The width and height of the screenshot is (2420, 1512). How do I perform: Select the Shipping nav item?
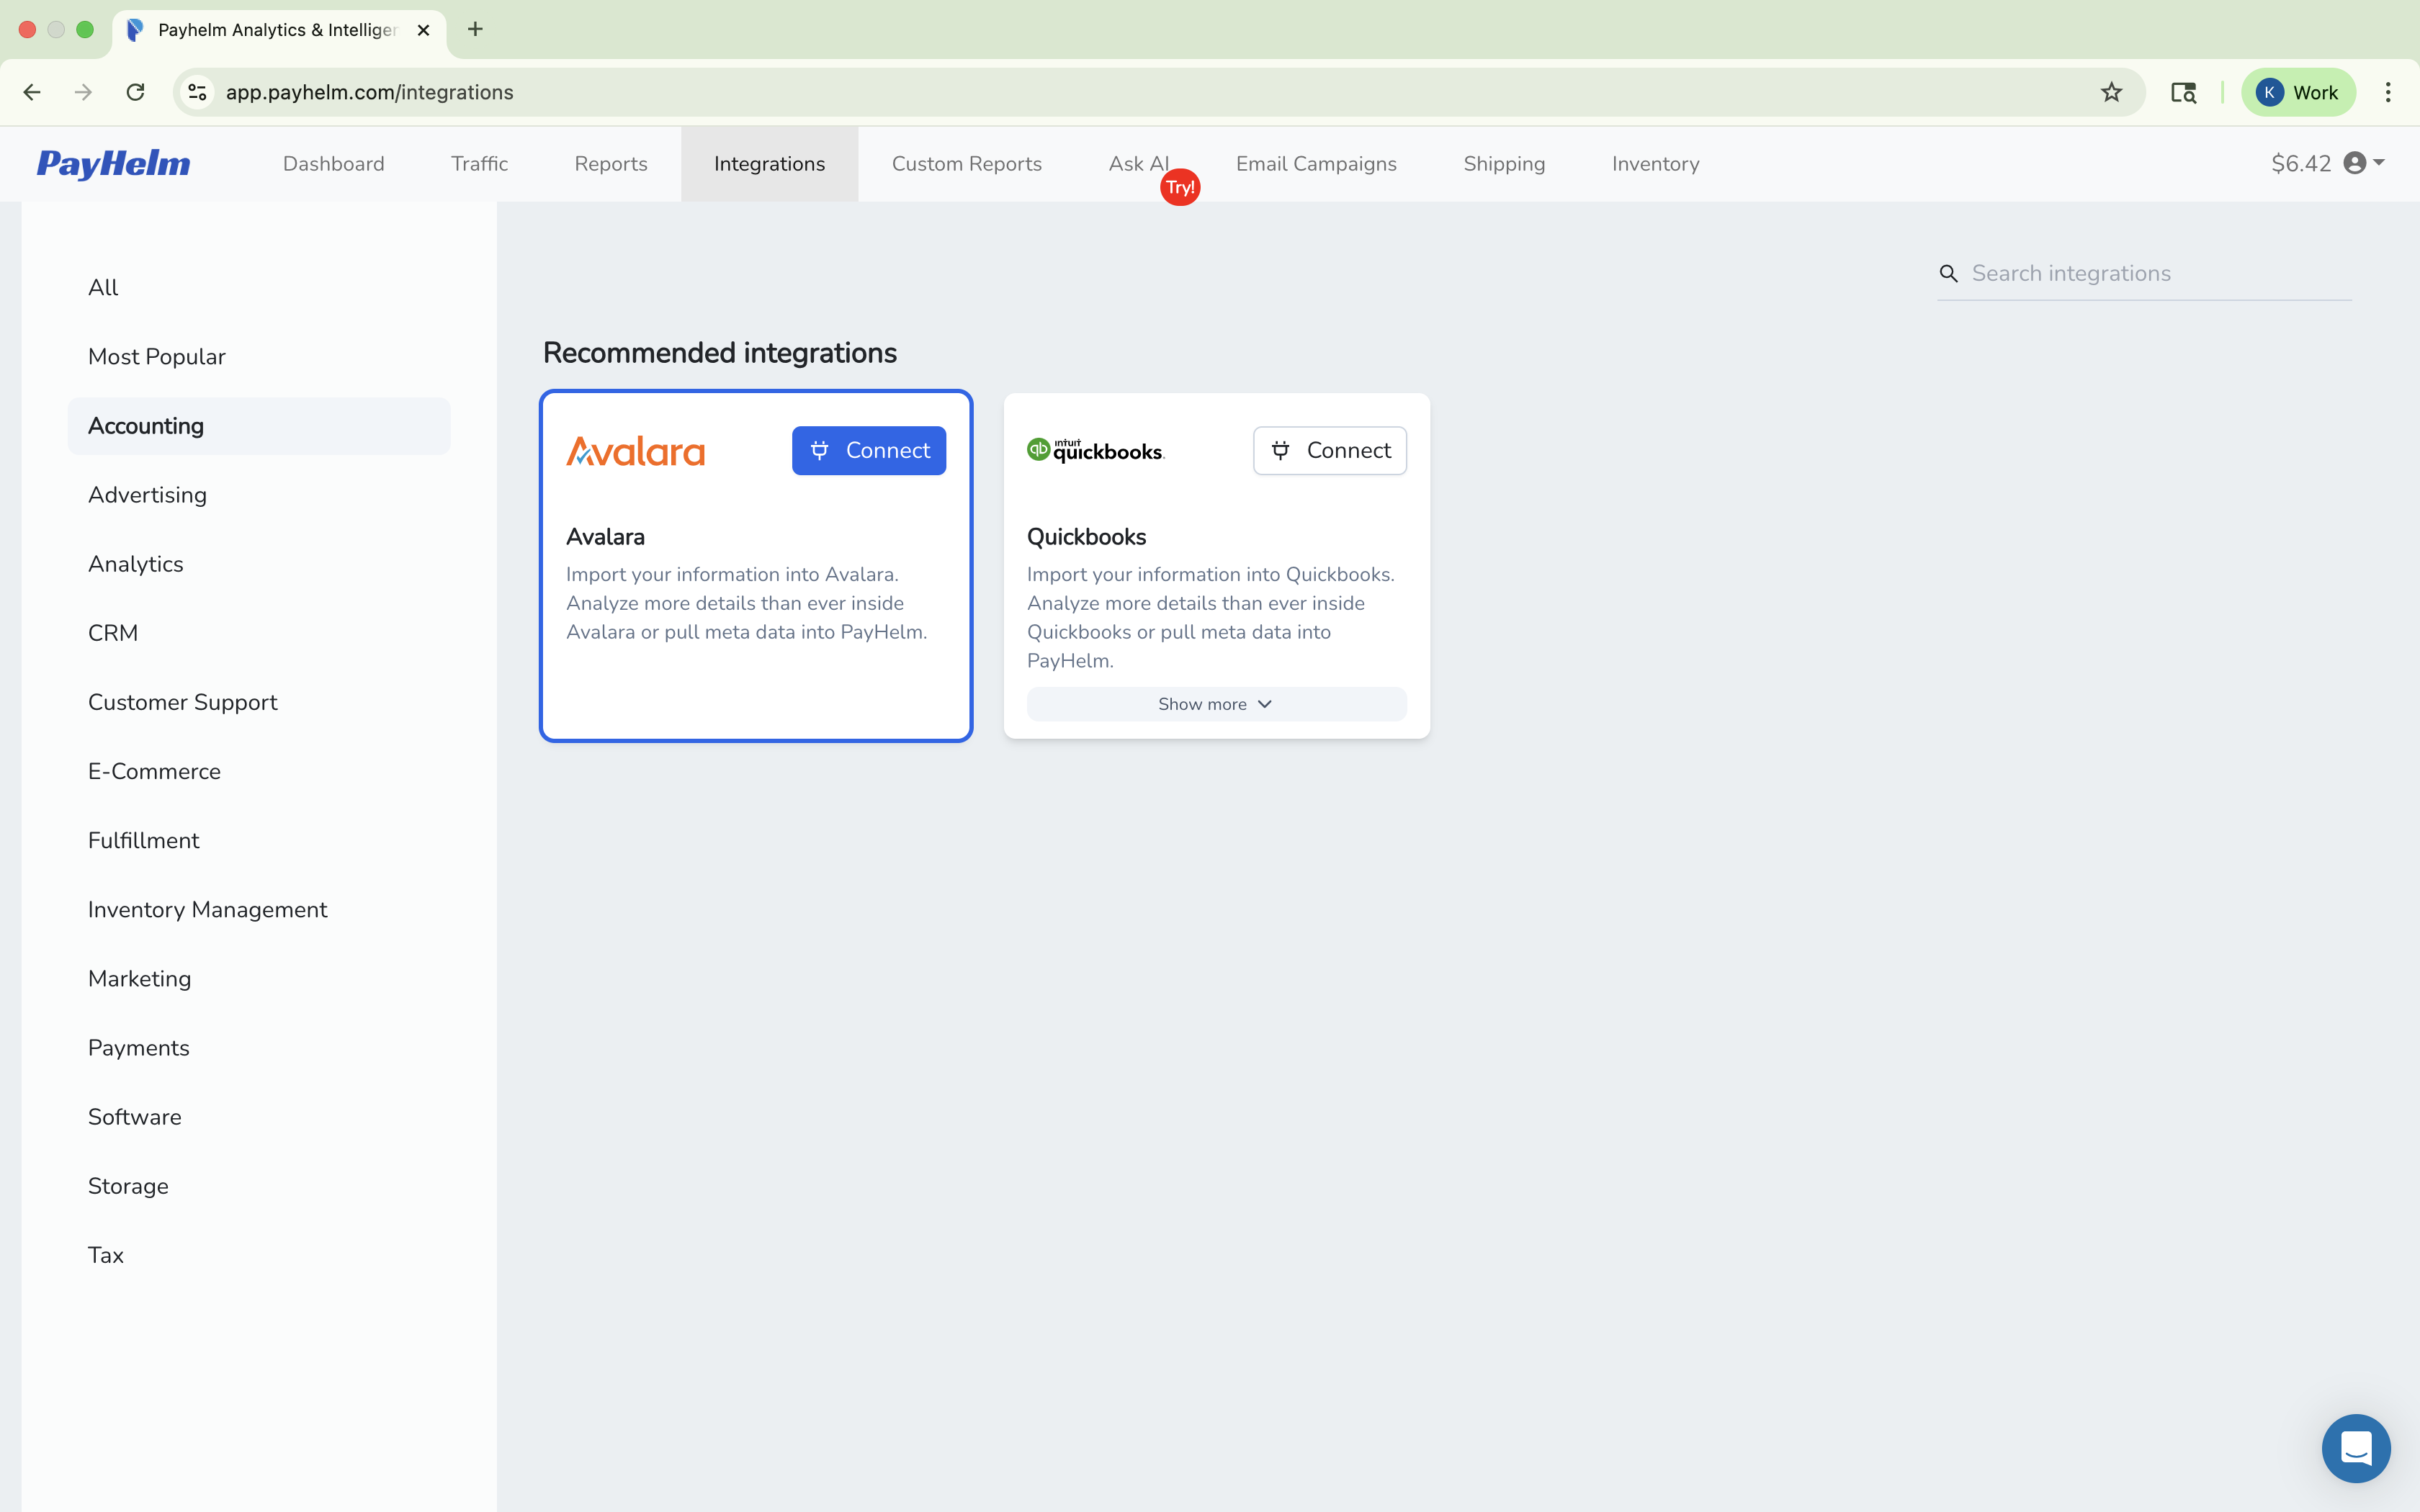point(1504,163)
